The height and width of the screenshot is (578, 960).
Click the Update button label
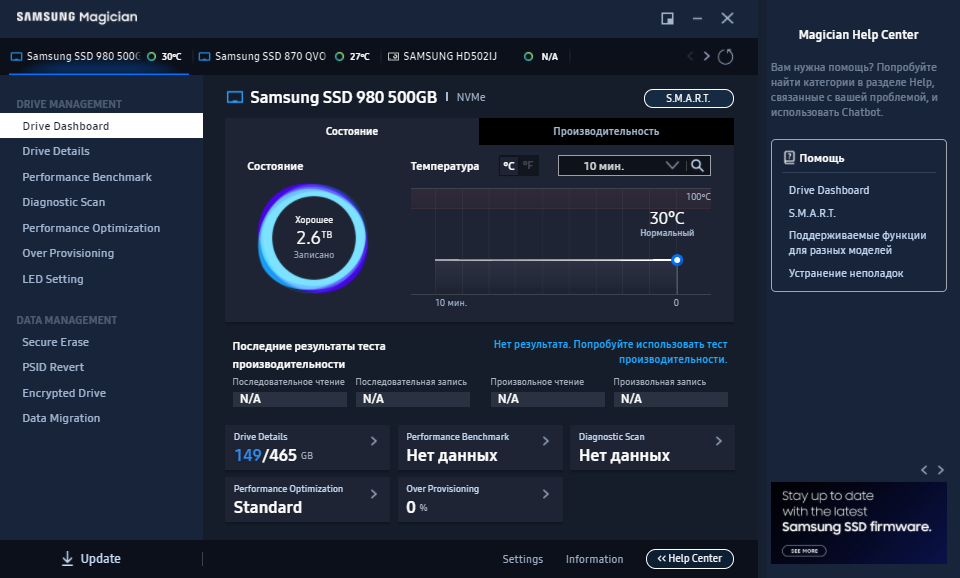point(100,558)
